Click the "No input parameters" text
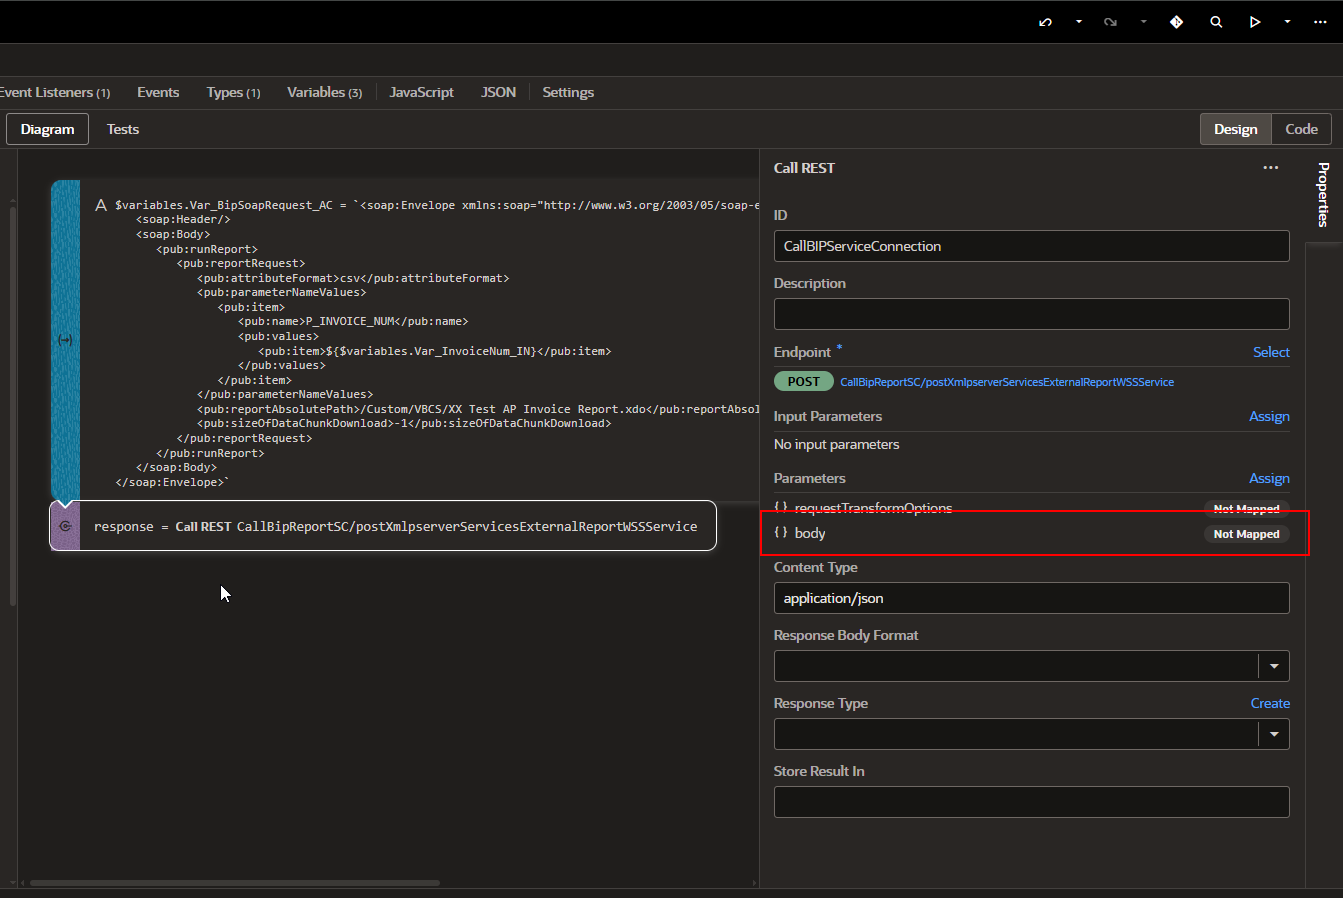The width and height of the screenshot is (1343, 898). click(x=836, y=444)
